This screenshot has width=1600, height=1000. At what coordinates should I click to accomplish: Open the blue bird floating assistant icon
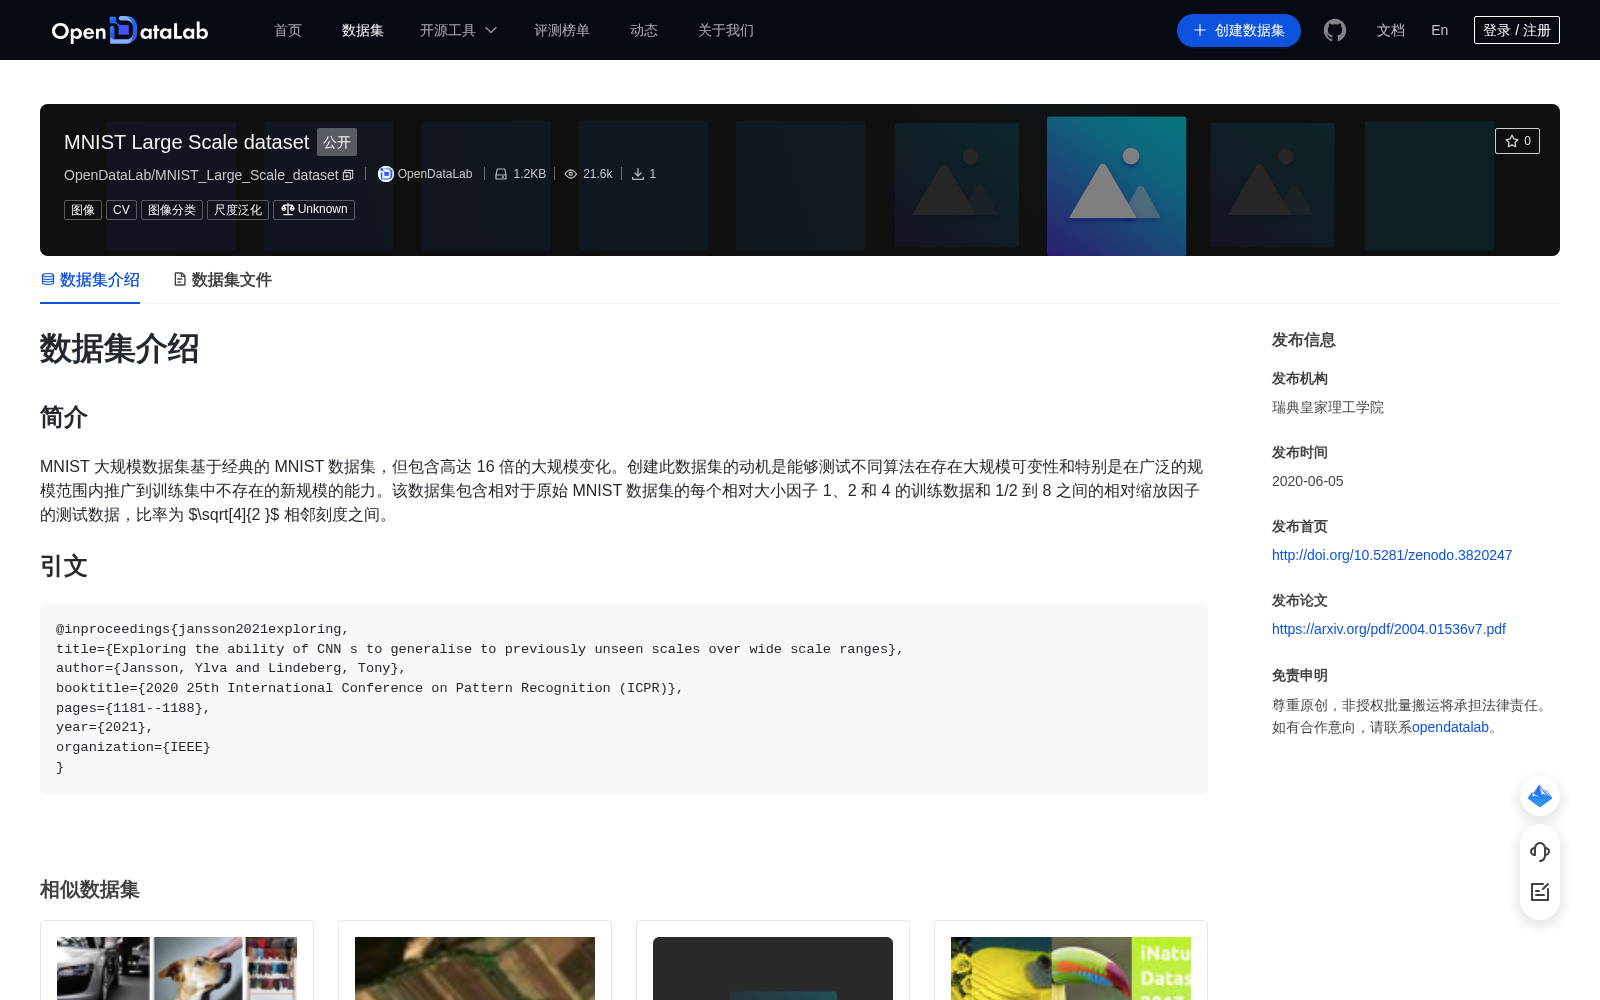pyautogui.click(x=1540, y=796)
